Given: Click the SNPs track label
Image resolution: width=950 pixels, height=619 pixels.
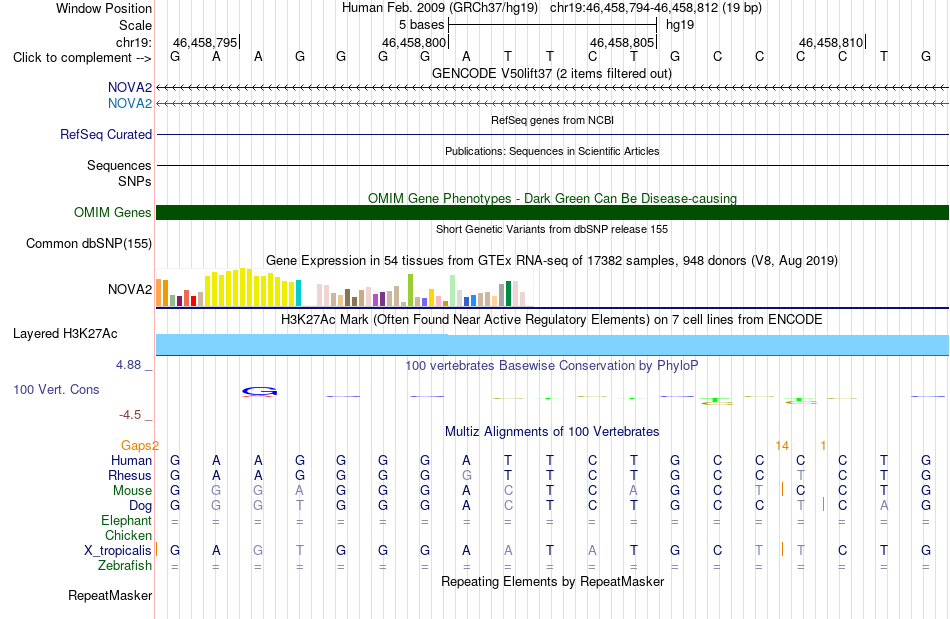Looking at the screenshot, I should [x=135, y=181].
